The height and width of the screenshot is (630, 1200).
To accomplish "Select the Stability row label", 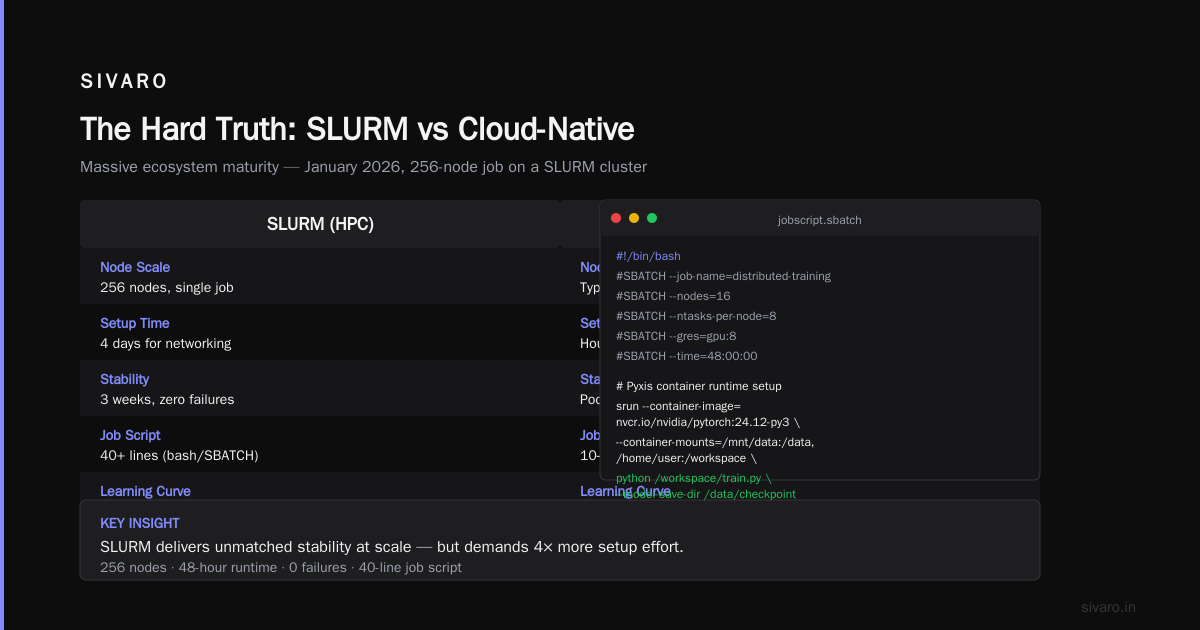I will [x=125, y=379].
